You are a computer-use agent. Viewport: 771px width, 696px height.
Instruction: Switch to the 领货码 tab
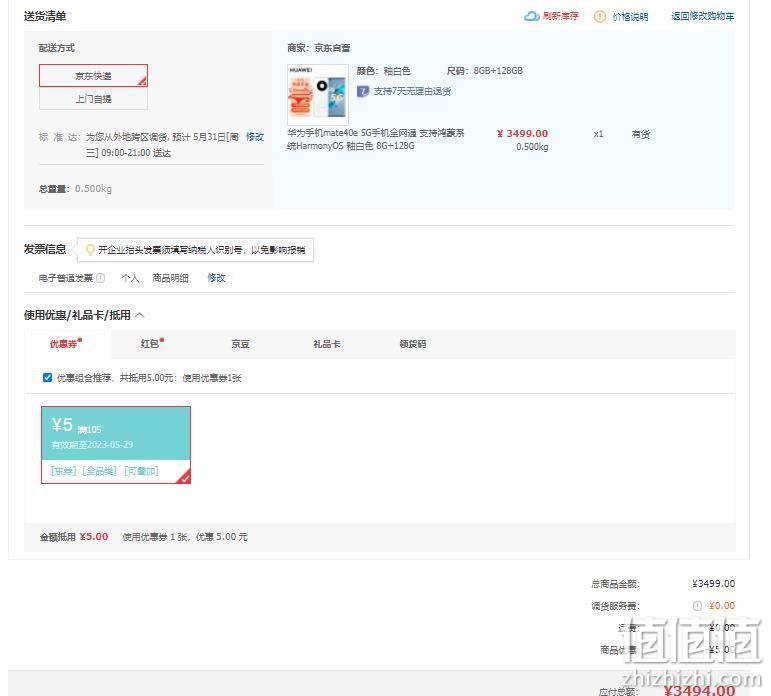point(413,344)
